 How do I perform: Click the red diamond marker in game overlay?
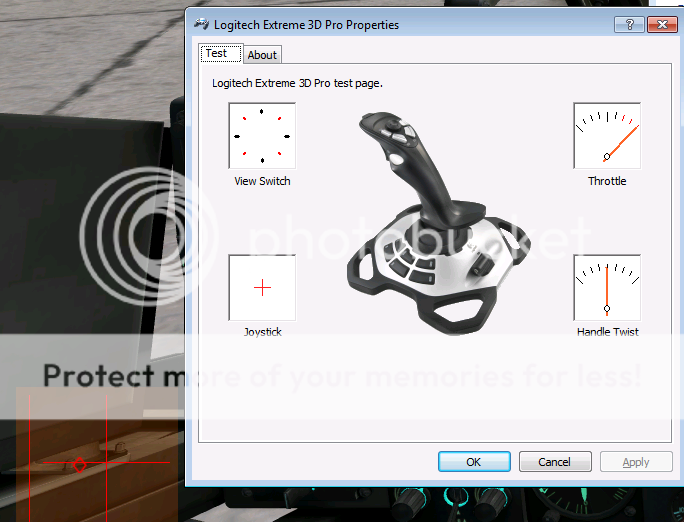[x=79, y=465]
